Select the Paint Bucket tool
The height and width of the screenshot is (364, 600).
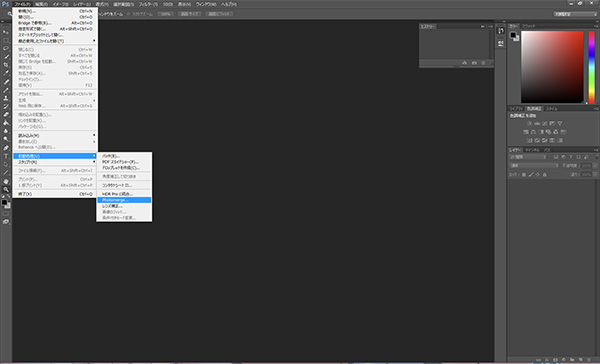tap(6, 123)
